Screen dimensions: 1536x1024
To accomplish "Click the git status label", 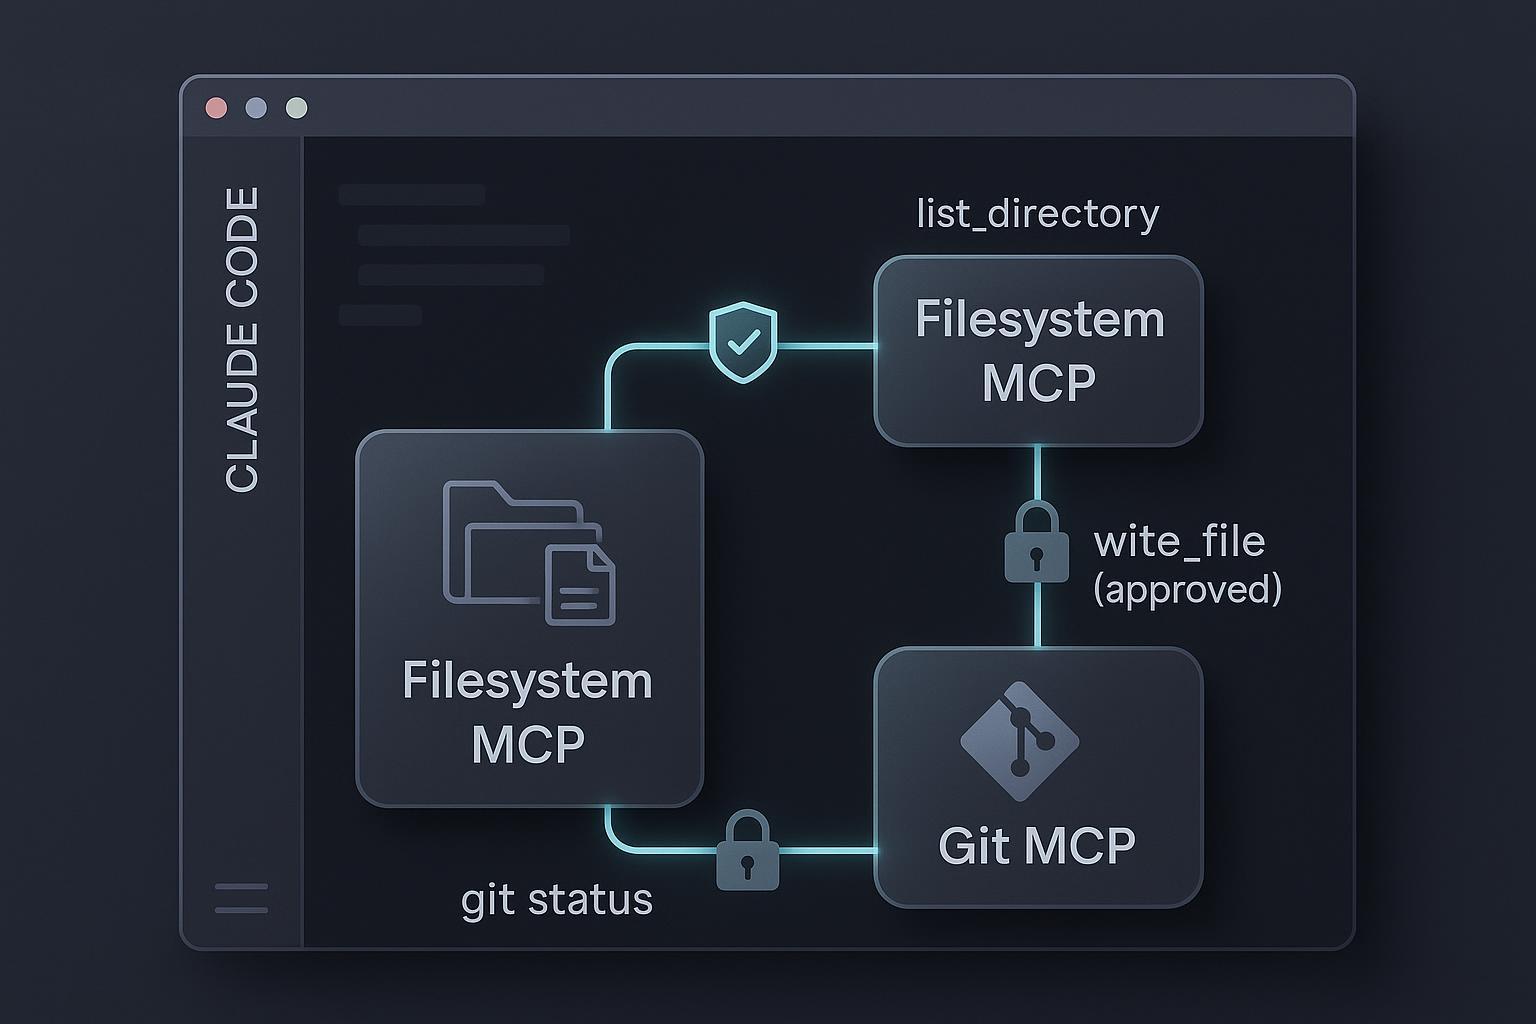I will [557, 900].
